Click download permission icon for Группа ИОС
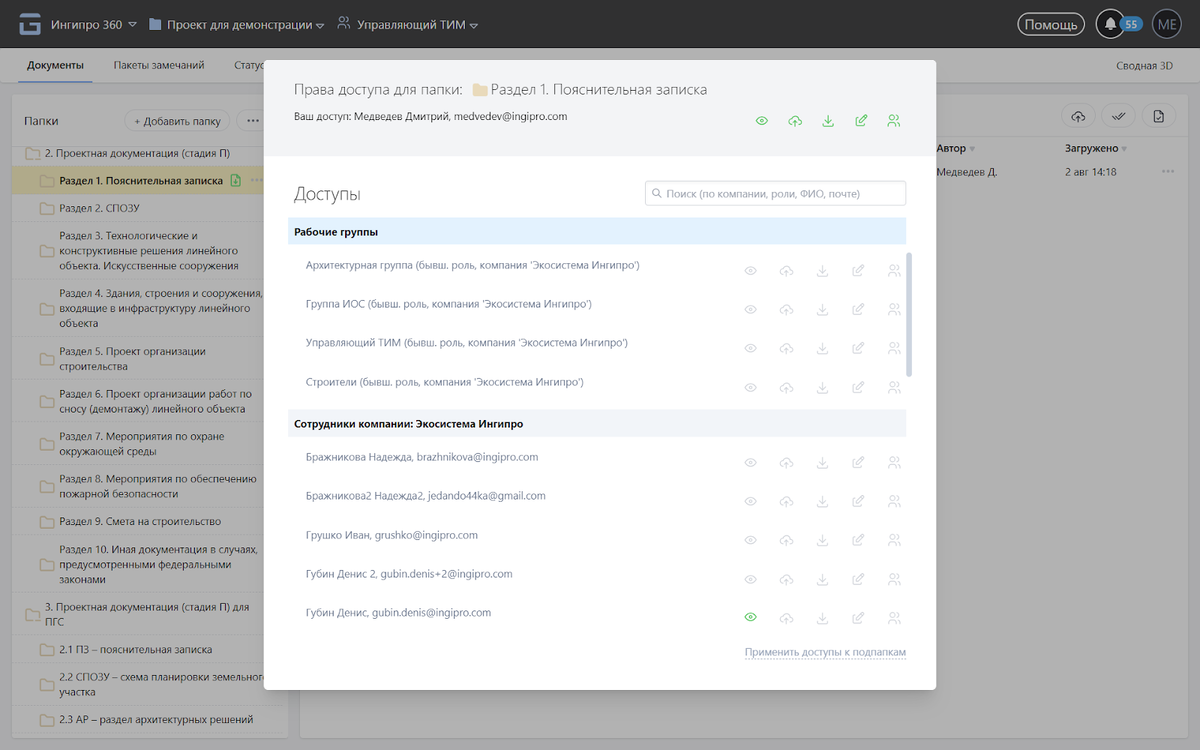Screen dimensions: 1200x750 pos(822,310)
